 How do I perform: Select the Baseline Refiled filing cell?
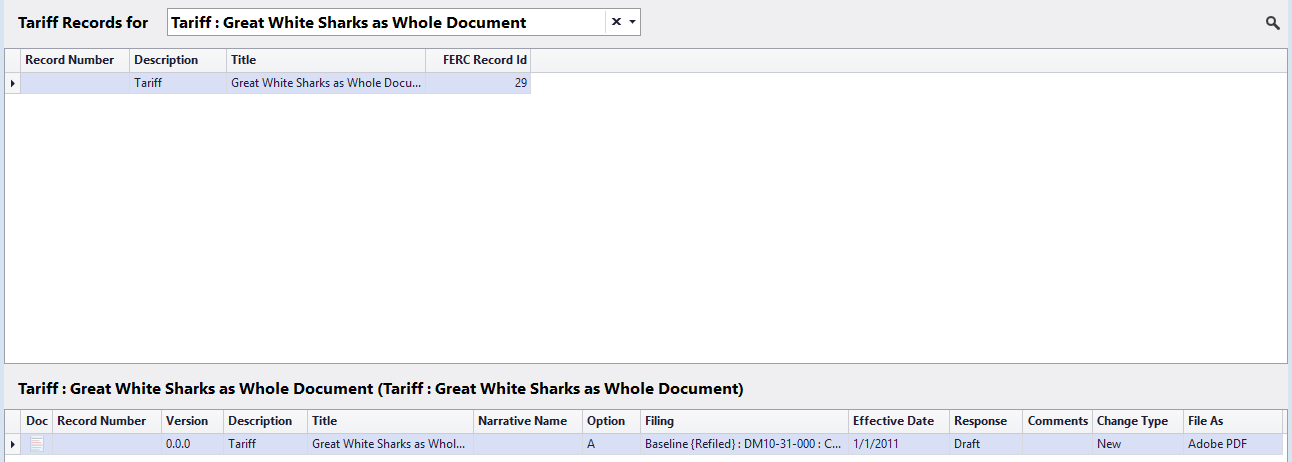point(744,444)
